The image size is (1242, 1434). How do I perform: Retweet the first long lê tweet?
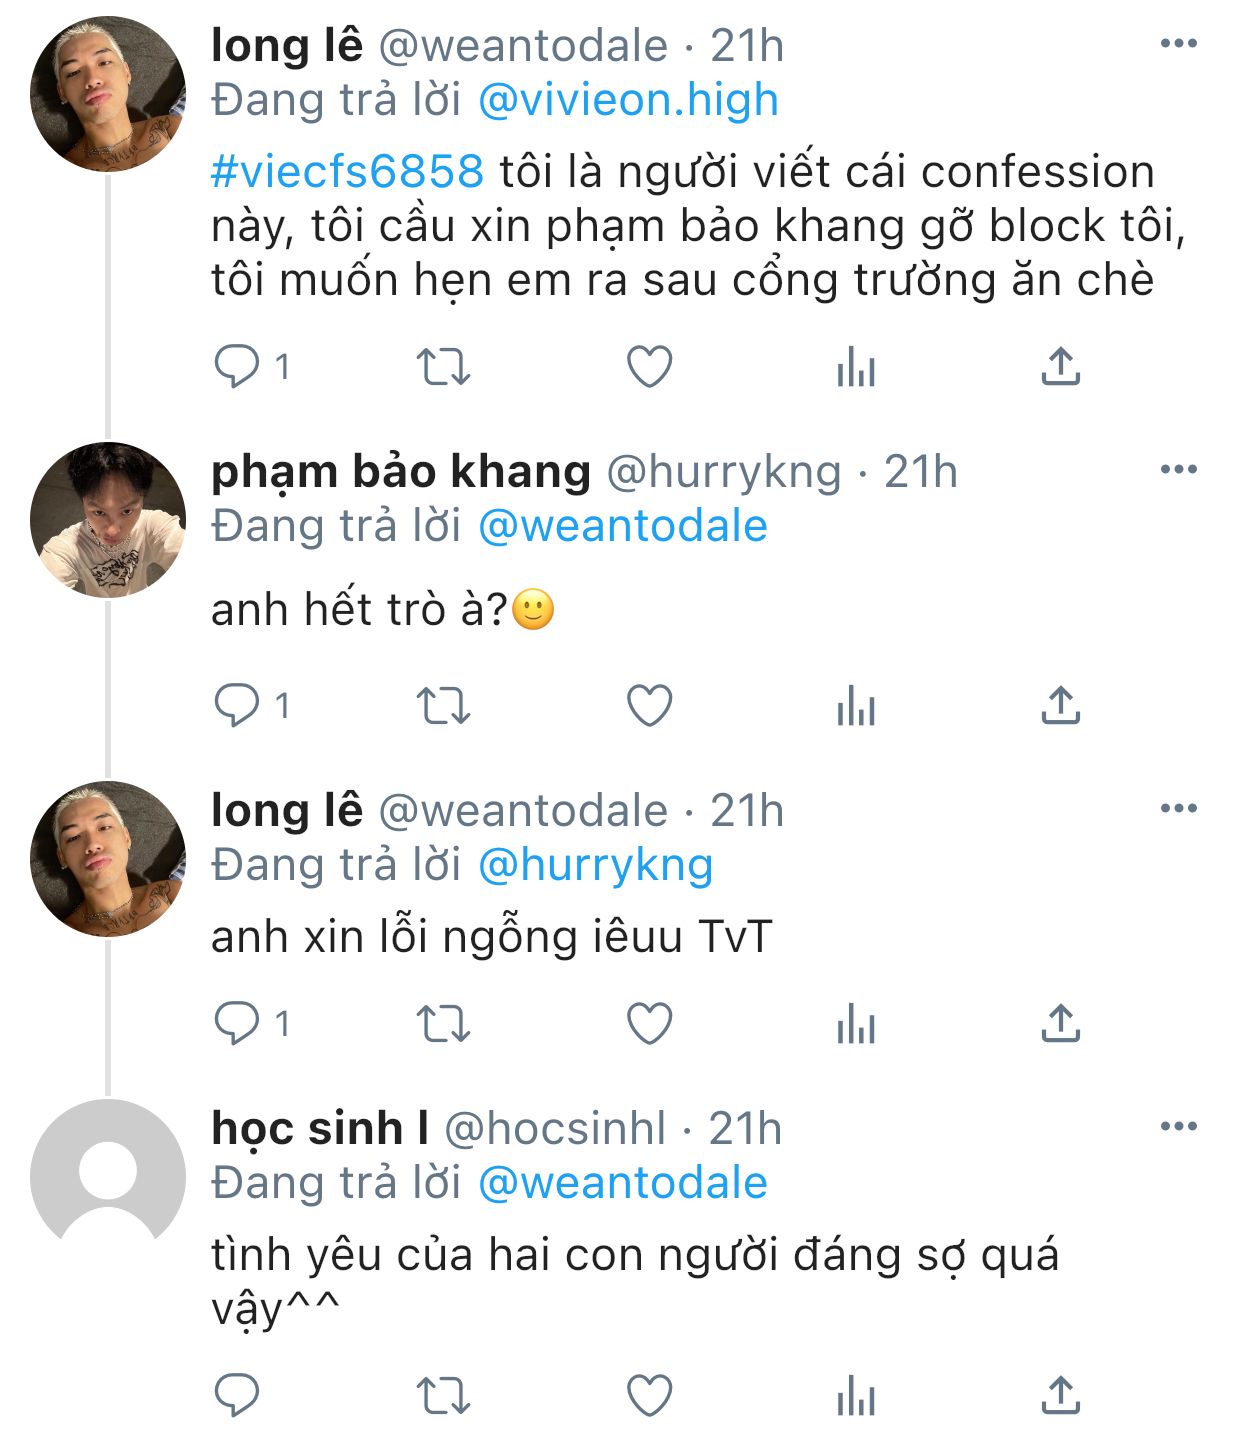coord(442,367)
